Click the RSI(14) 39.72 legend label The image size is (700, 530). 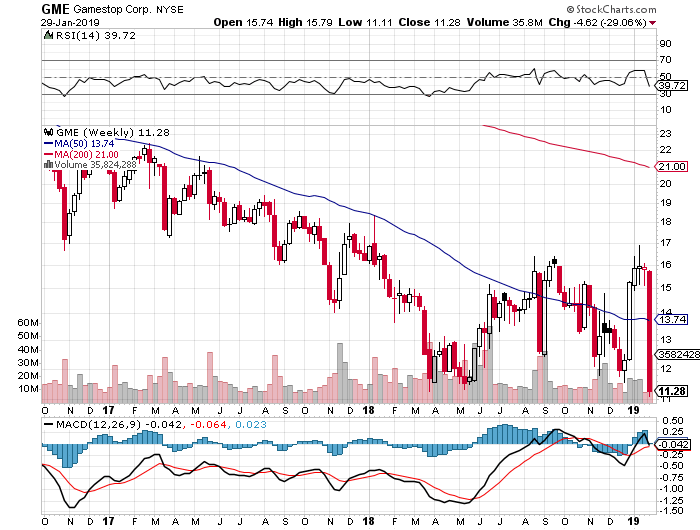95,36
